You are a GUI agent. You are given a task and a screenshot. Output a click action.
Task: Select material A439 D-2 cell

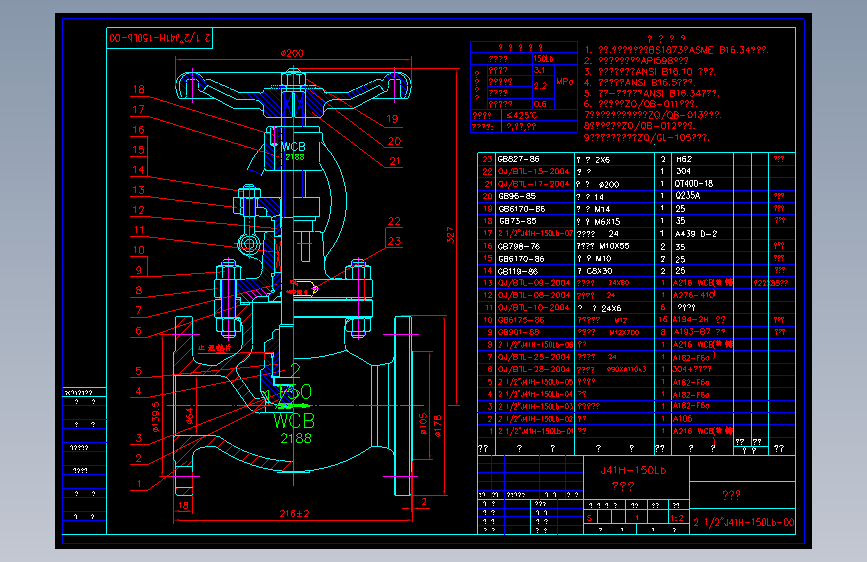(696, 234)
